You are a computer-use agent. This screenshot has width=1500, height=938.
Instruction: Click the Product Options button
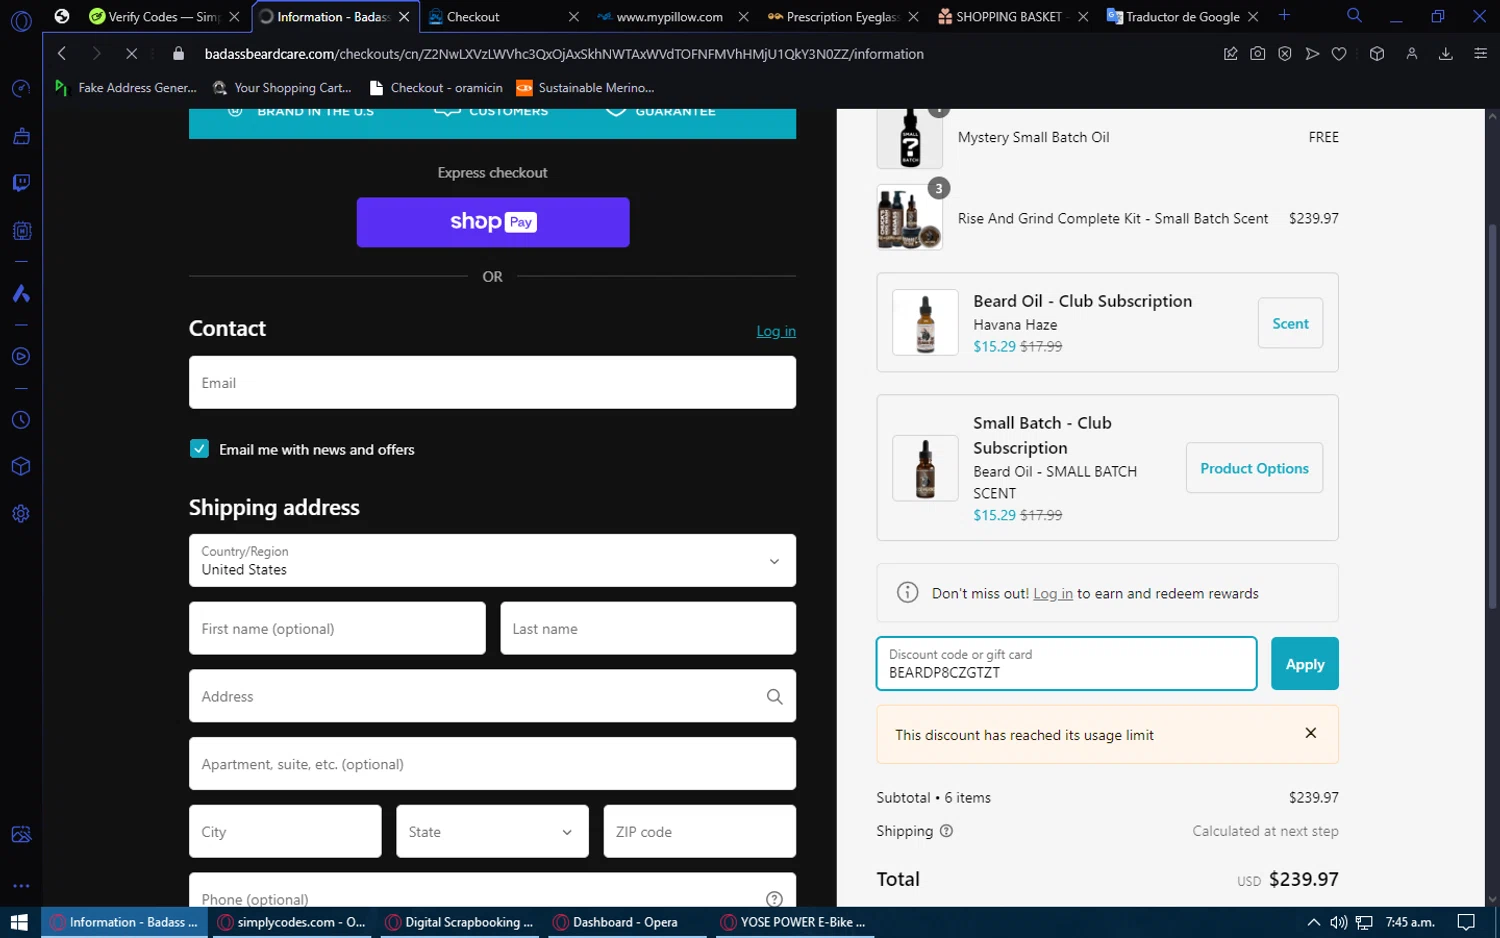pyautogui.click(x=1254, y=468)
